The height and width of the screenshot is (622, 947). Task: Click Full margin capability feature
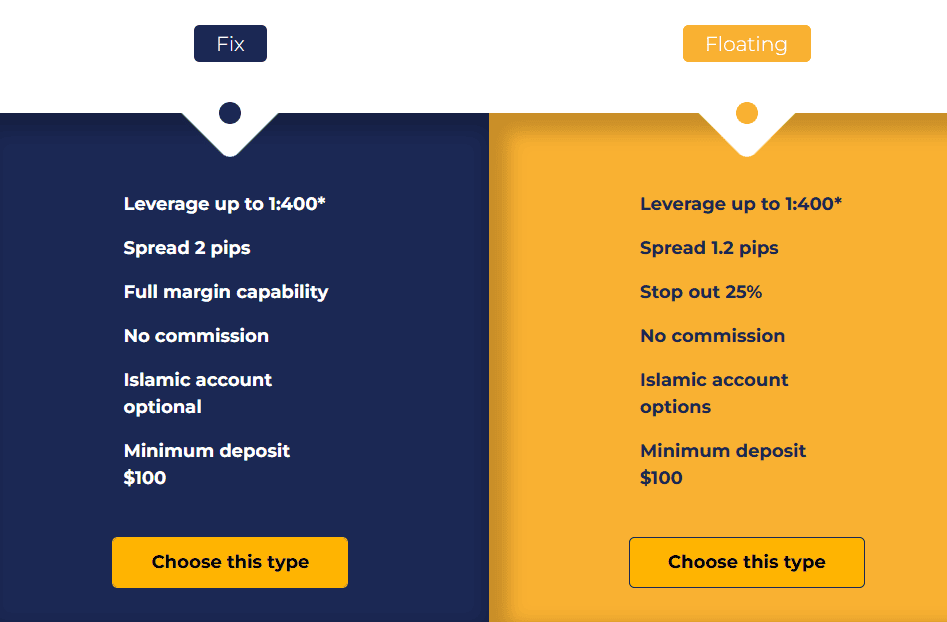(x=226, y=291)
